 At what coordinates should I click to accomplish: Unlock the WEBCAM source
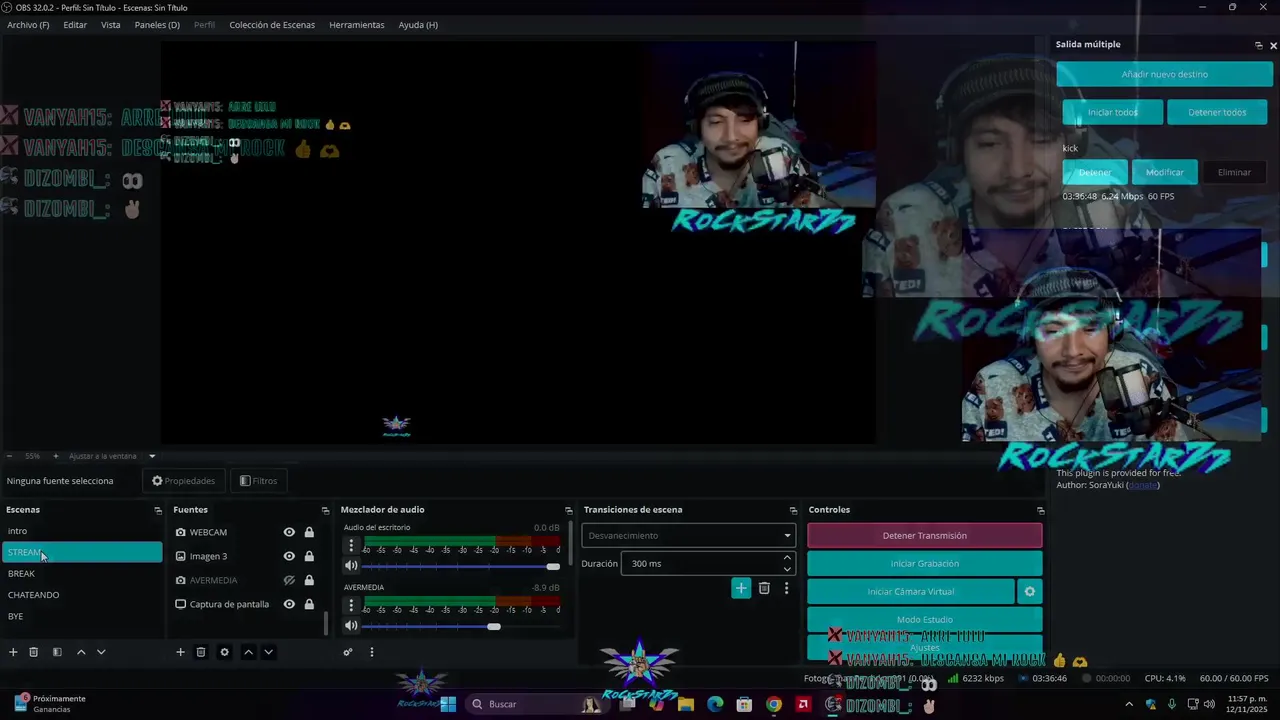click(309, 532)
